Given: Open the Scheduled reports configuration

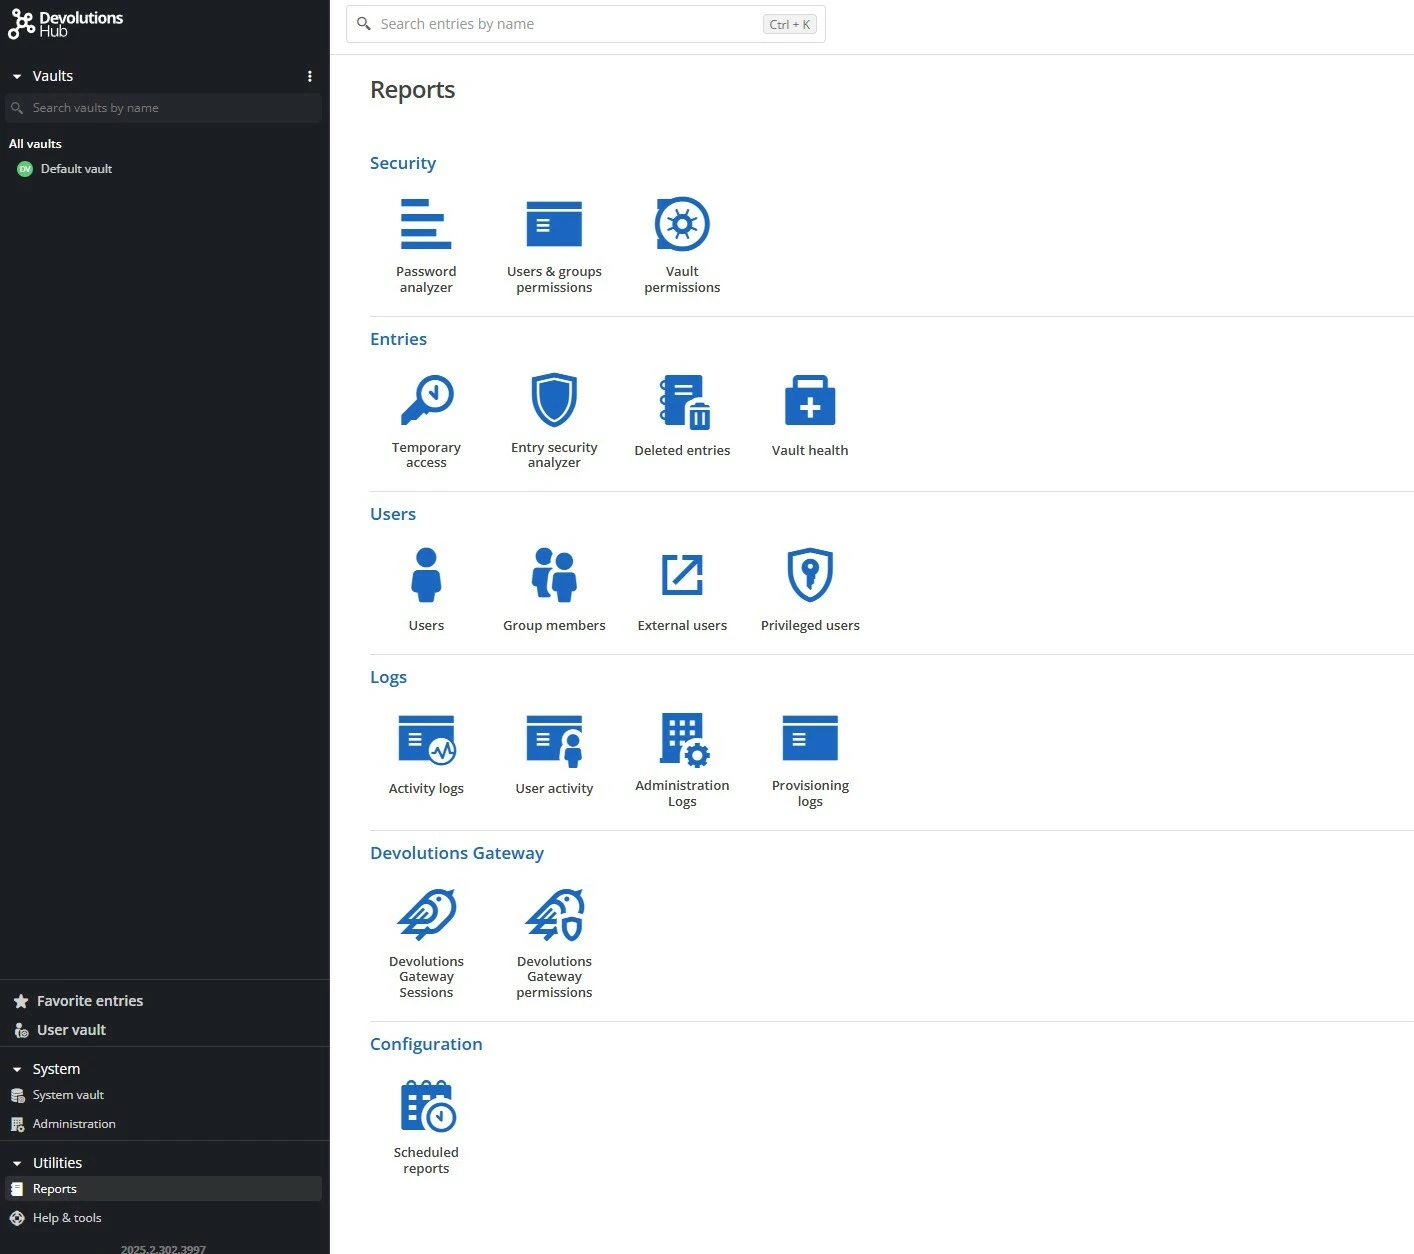Looking at the screenshot, I should tap(426, 1127).
